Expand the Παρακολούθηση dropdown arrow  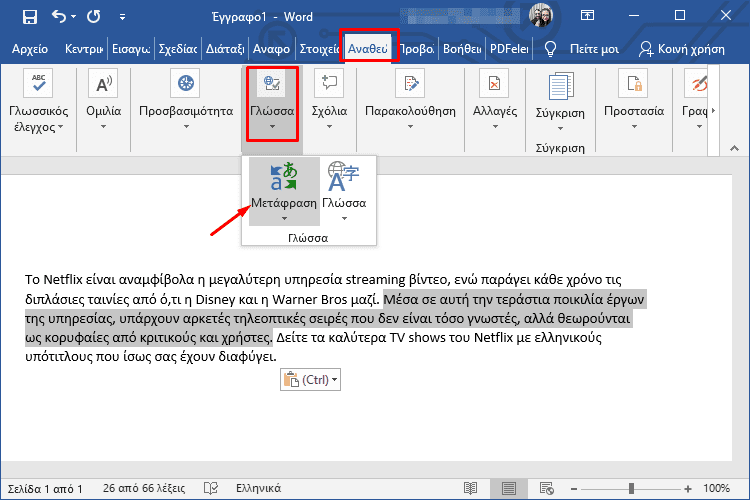tap(410, 127)
